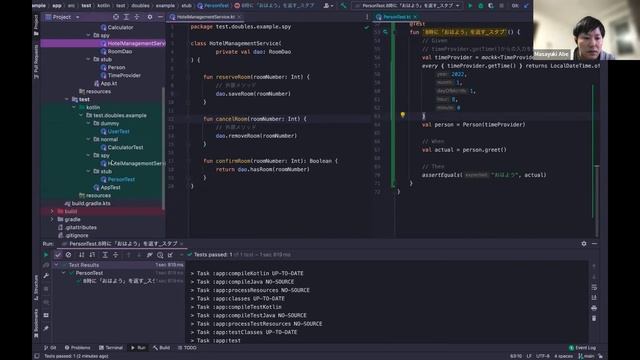Screen dimensions: 640x360
Task: Open the TODO tool window tab
Action: tap(187, 348)
